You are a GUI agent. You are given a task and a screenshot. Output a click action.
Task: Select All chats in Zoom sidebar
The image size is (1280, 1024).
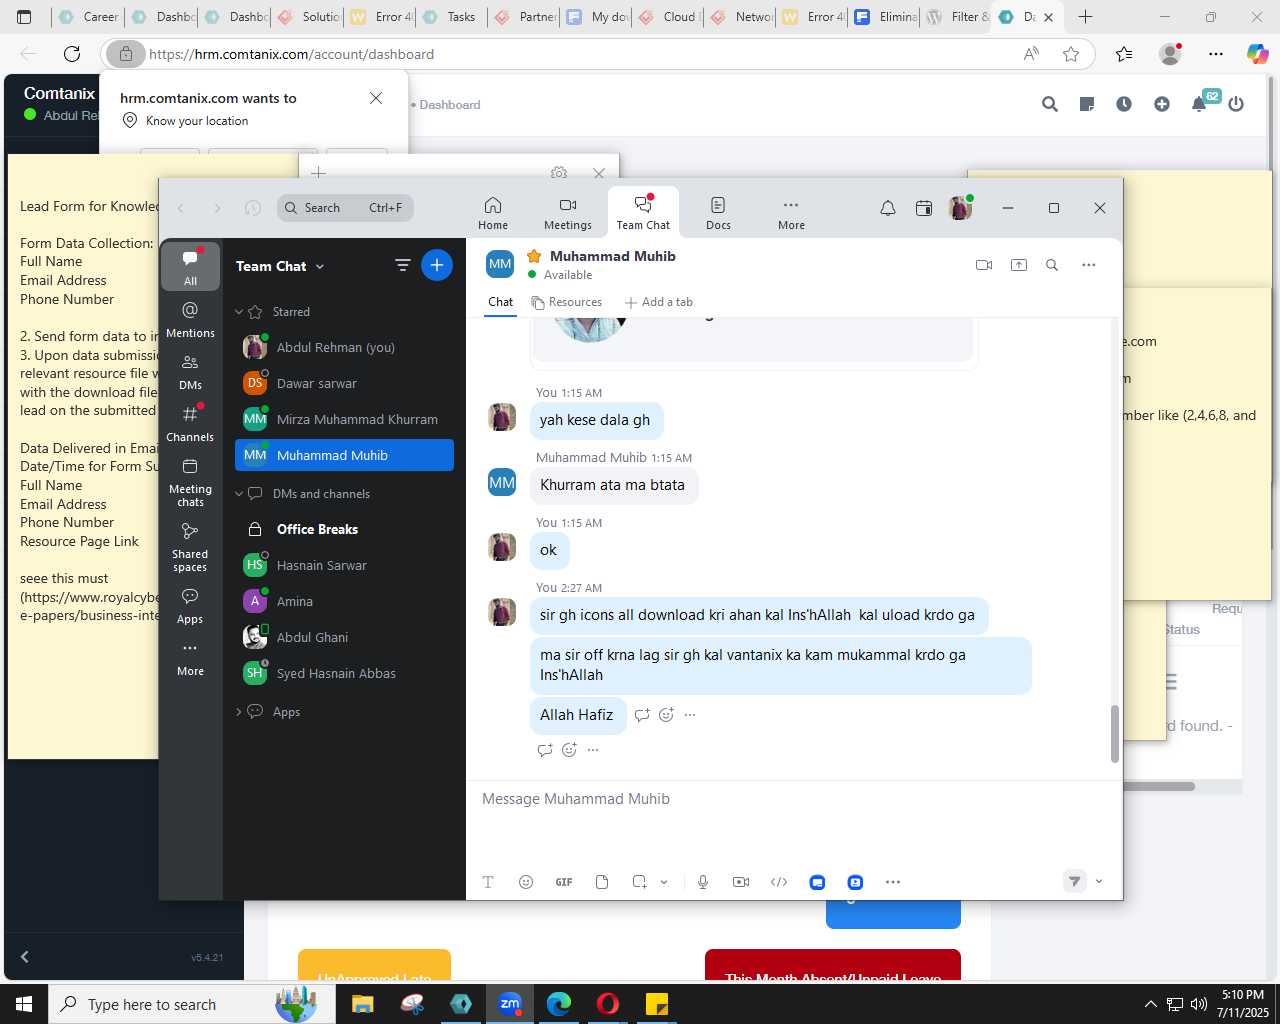pos(190,266)
